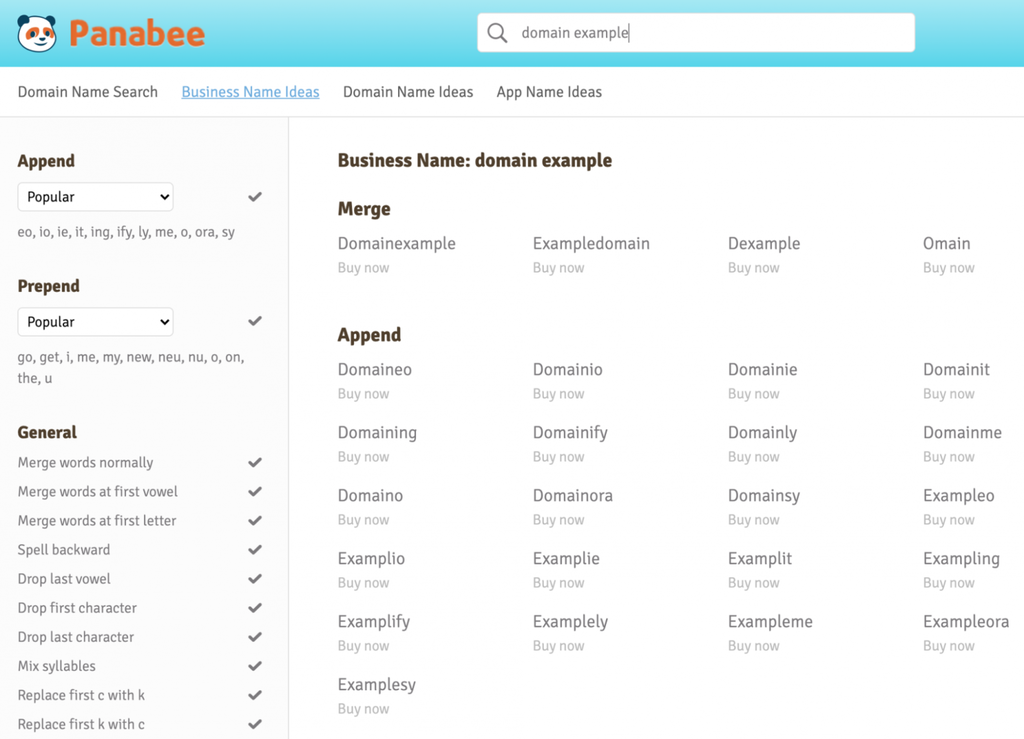Open the Prepend Popular dropdown

coord(95,322)
